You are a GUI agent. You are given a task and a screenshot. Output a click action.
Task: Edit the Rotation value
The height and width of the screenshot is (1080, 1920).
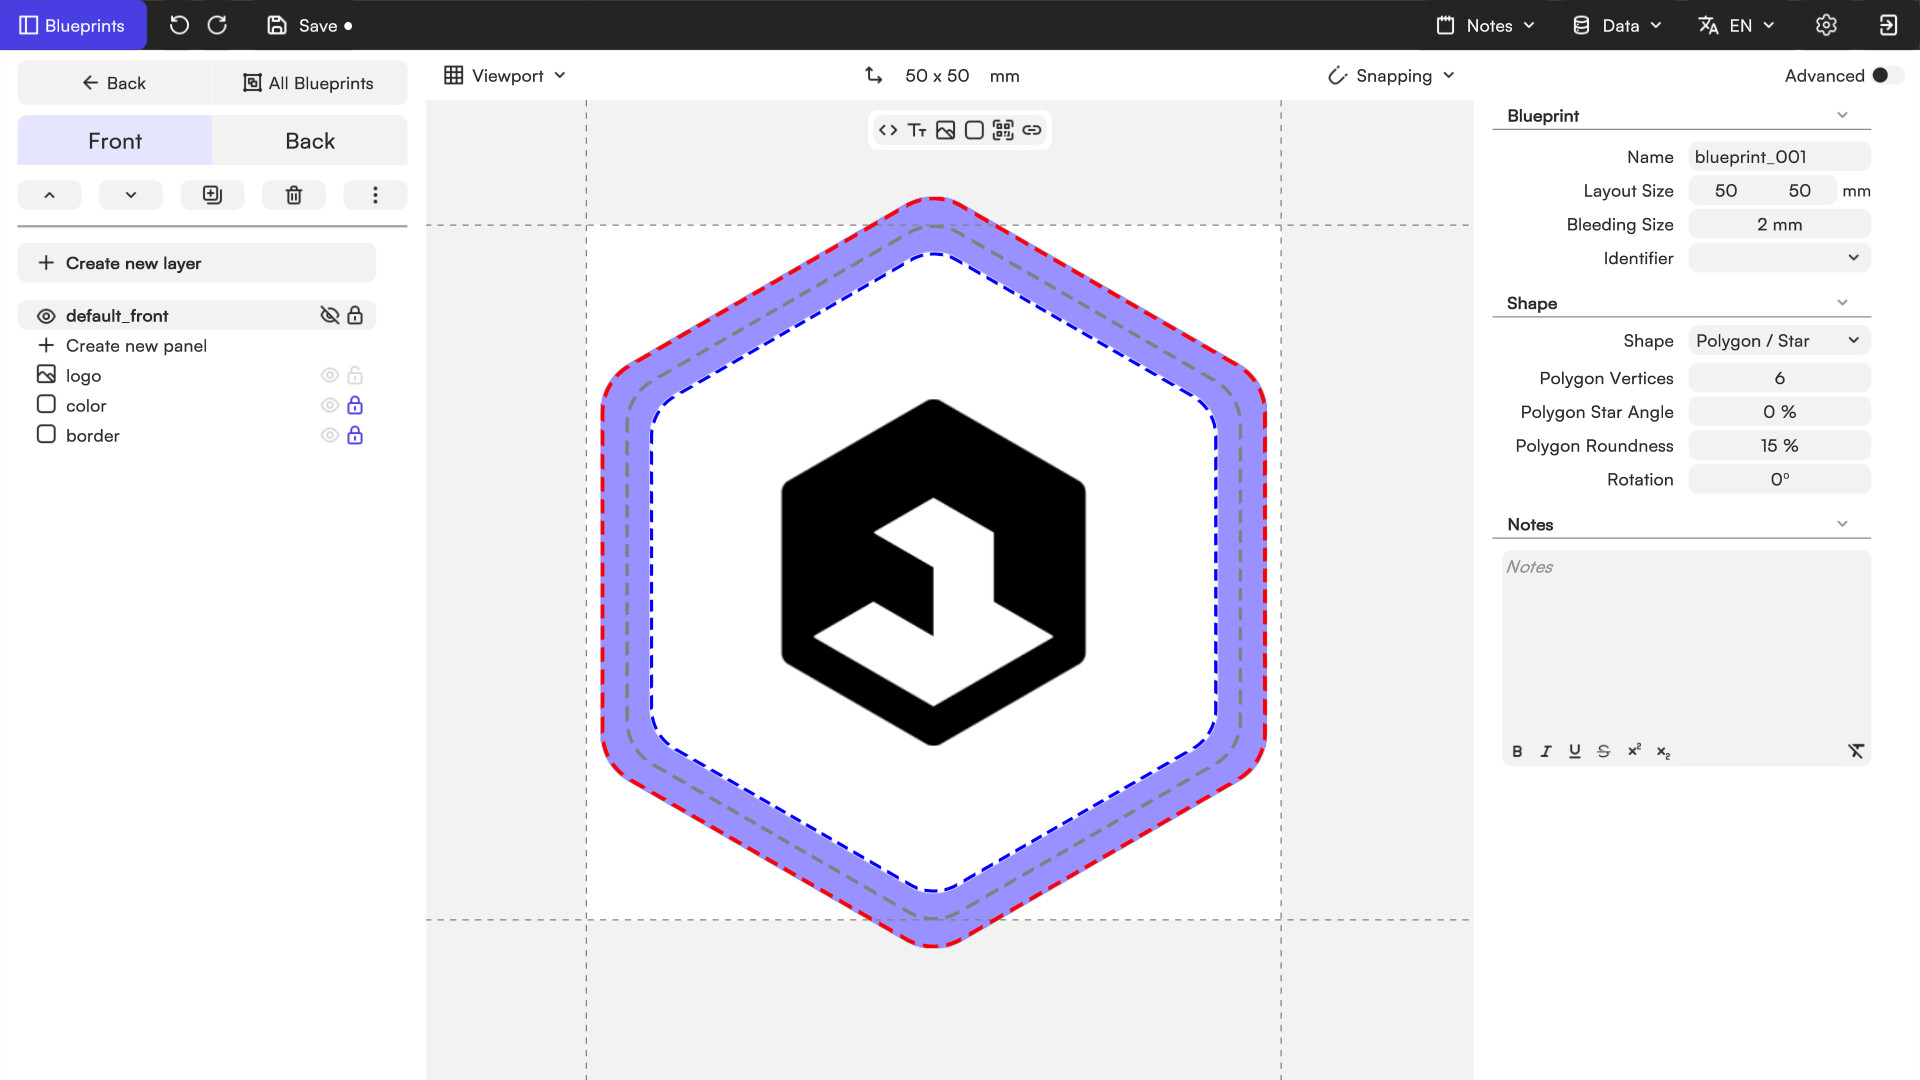[x=1779, y=480]
